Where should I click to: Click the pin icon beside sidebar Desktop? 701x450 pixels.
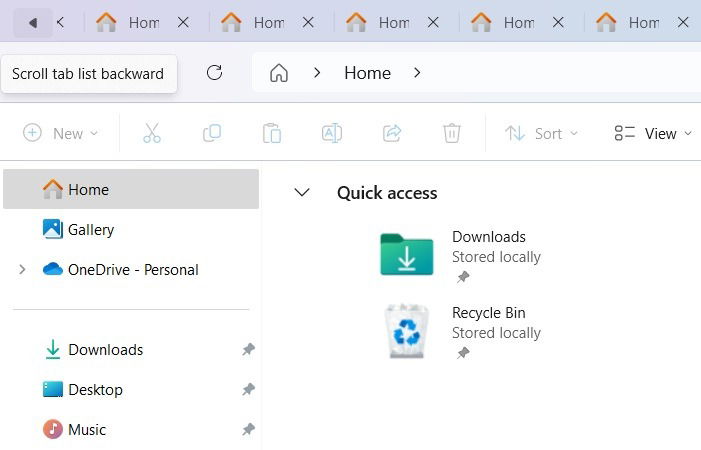tap(248, 389)
